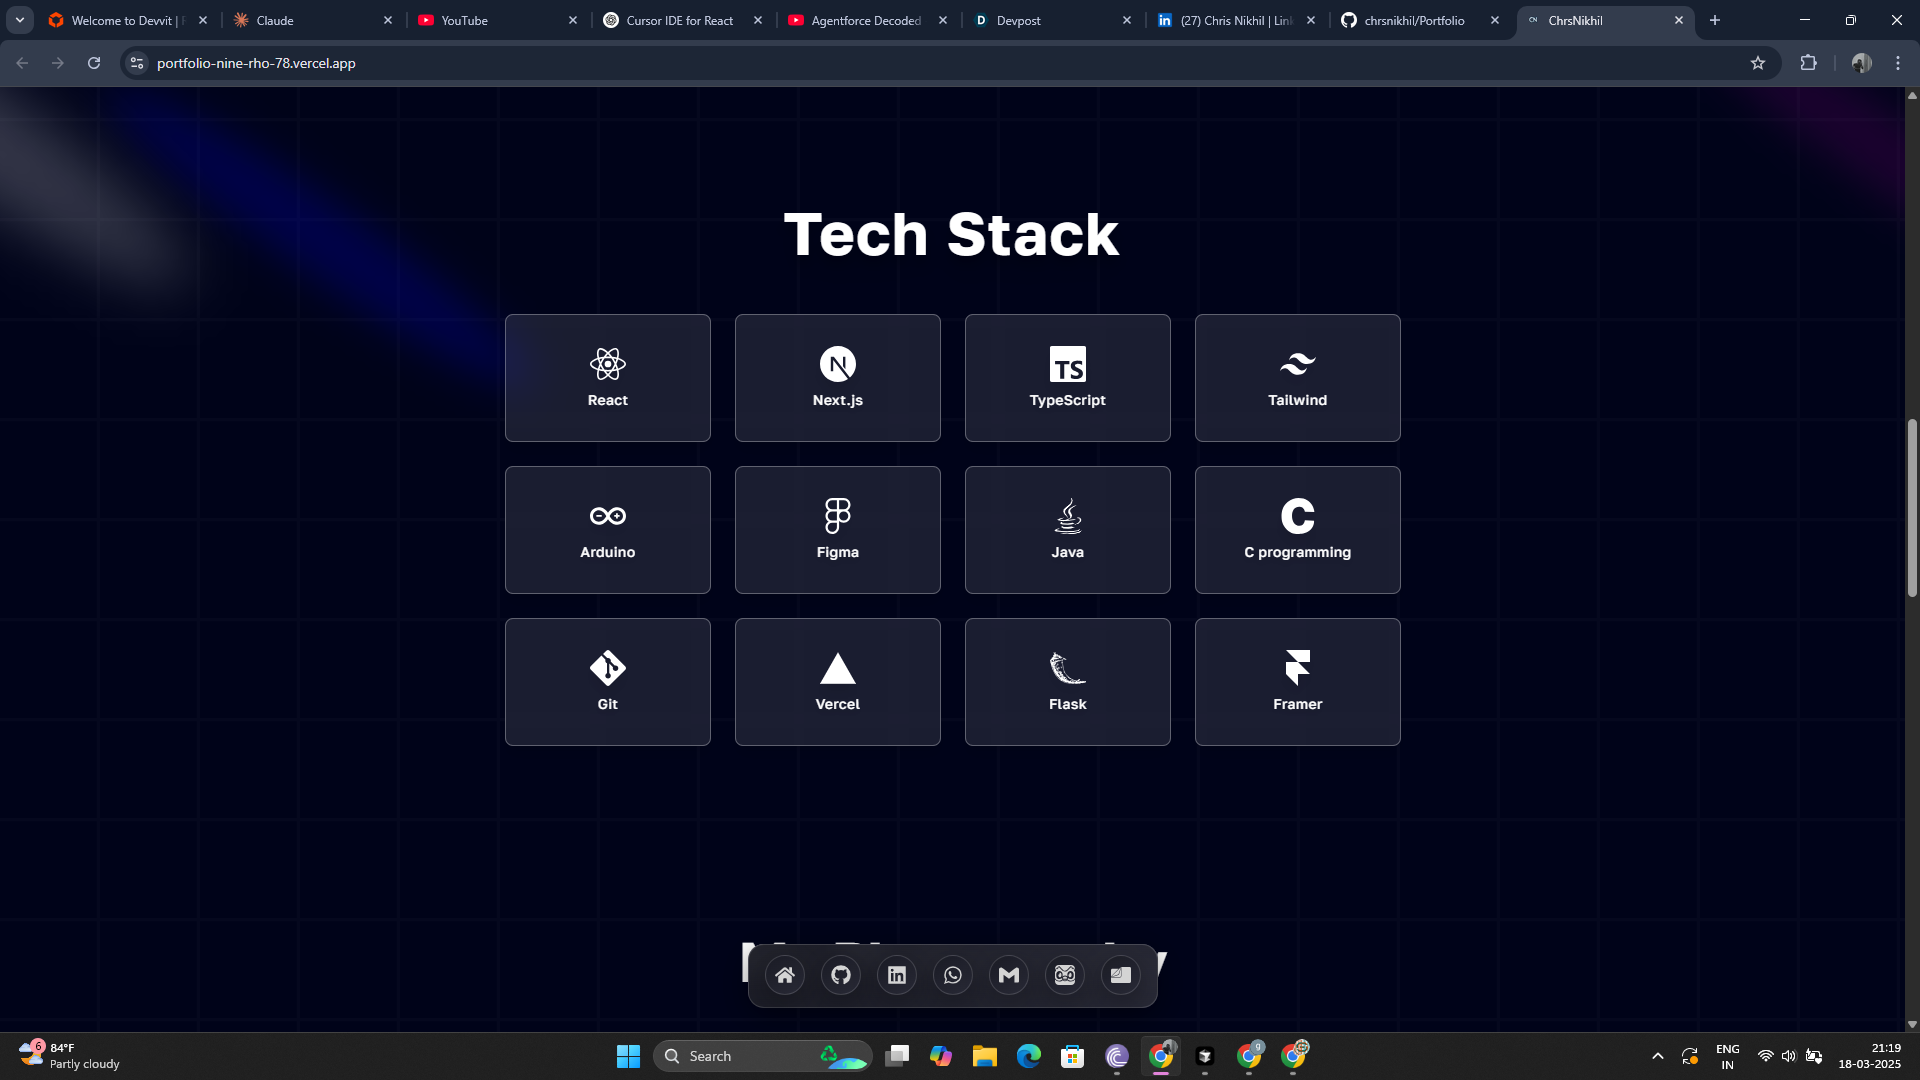Select the React tech card
Image resolution: width=1920 pixels, height=1080 pixels.
[x=608, y=378]
